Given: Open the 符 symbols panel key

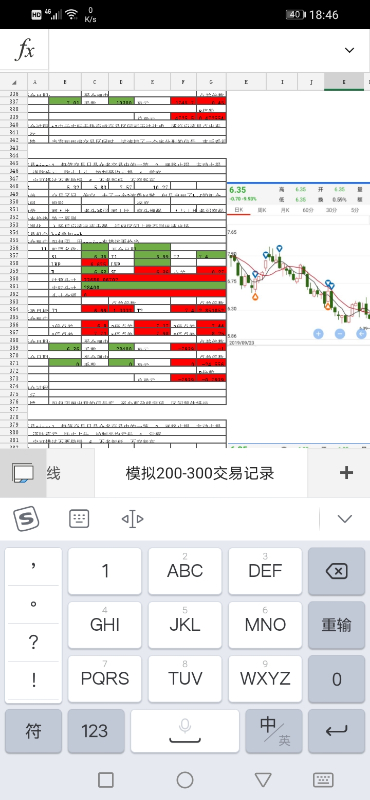Looking at the screenshot, I should coord(33,731).
